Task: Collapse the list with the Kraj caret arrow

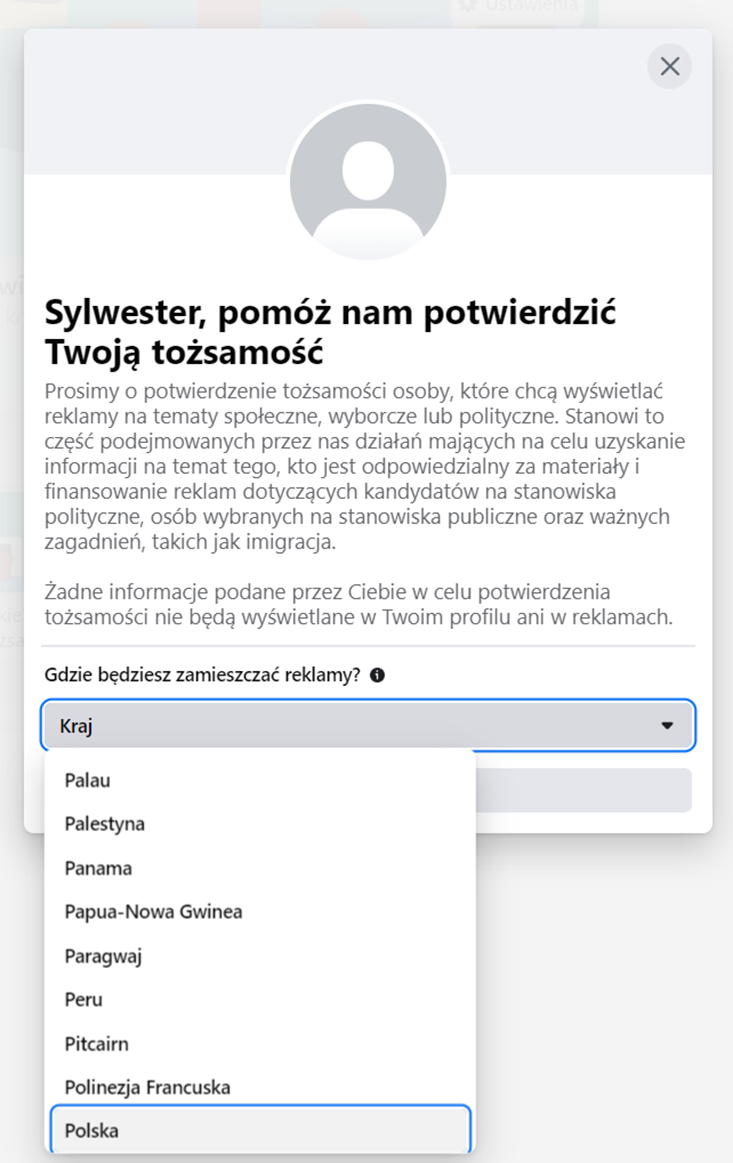Action: click(667, 726)
